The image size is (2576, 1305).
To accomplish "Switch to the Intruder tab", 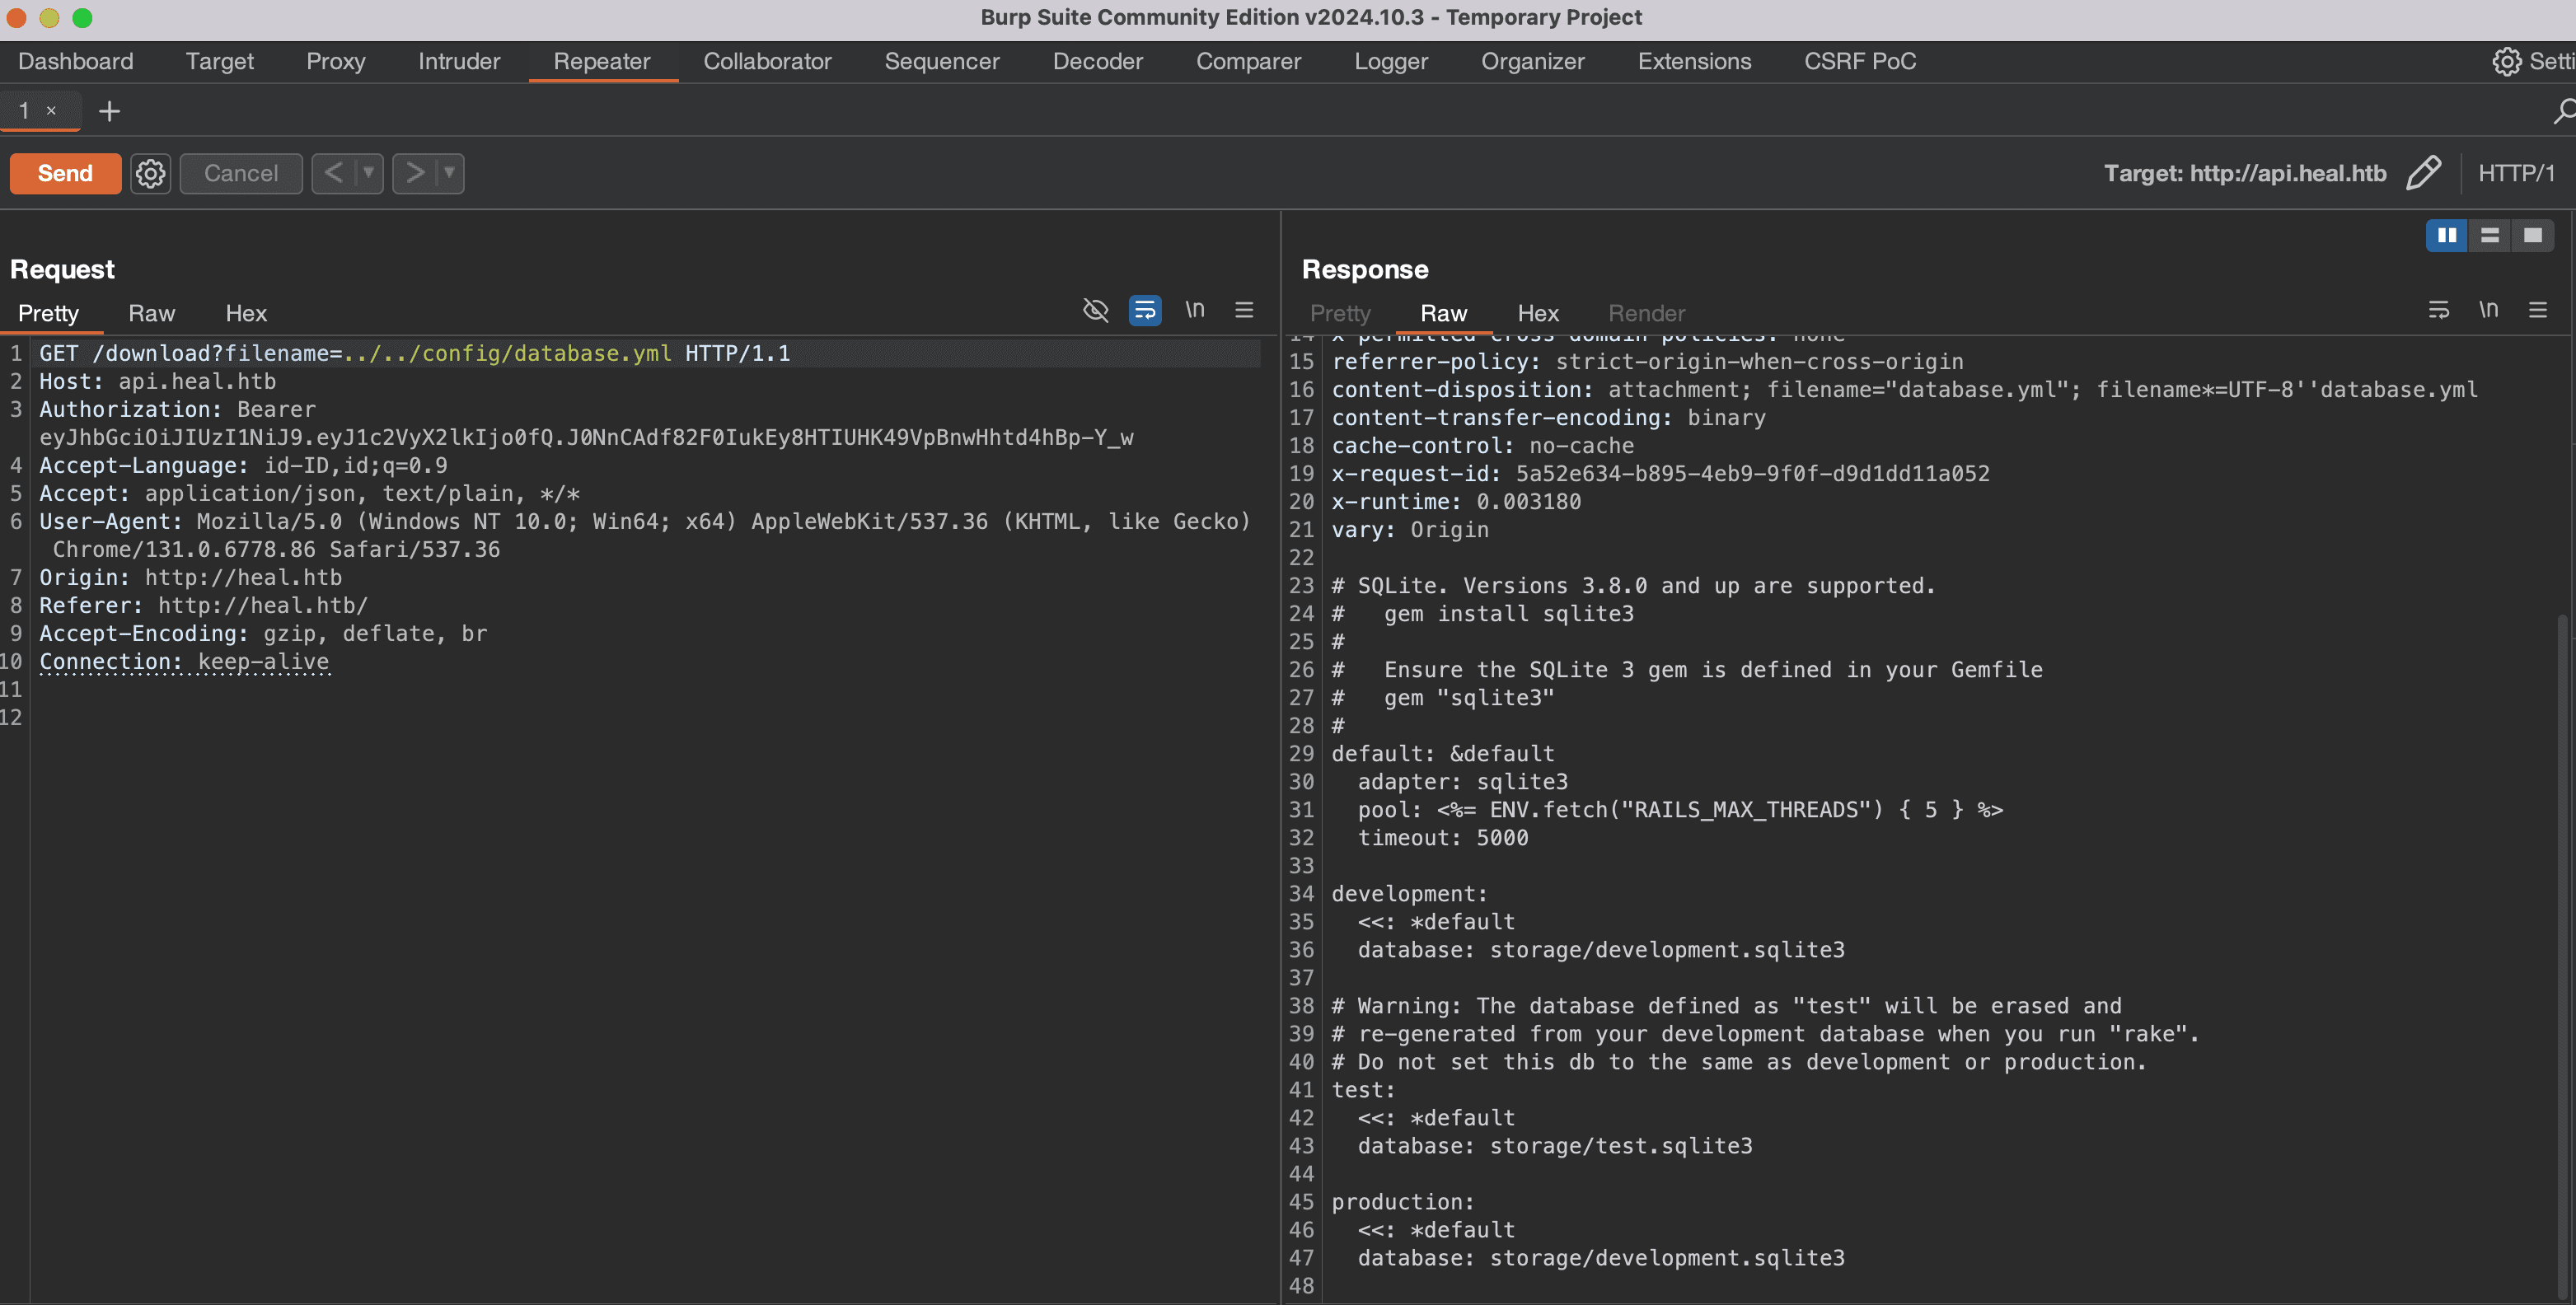I will coord(459,62).
